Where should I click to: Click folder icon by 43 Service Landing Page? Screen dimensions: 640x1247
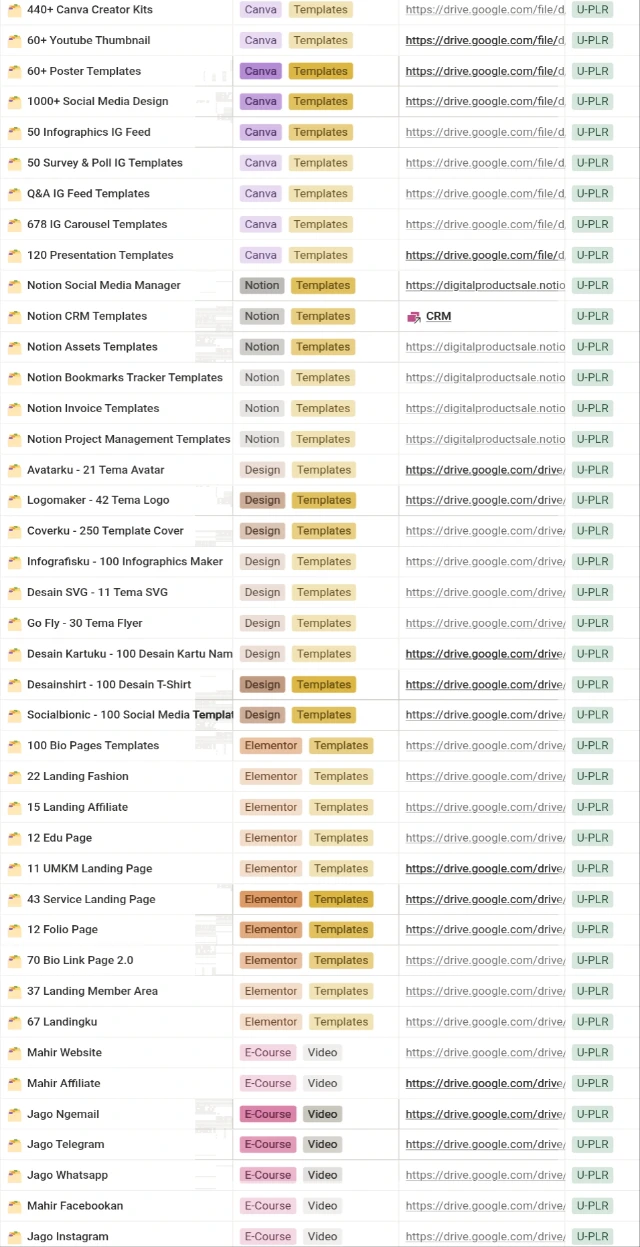click(14, 900)
